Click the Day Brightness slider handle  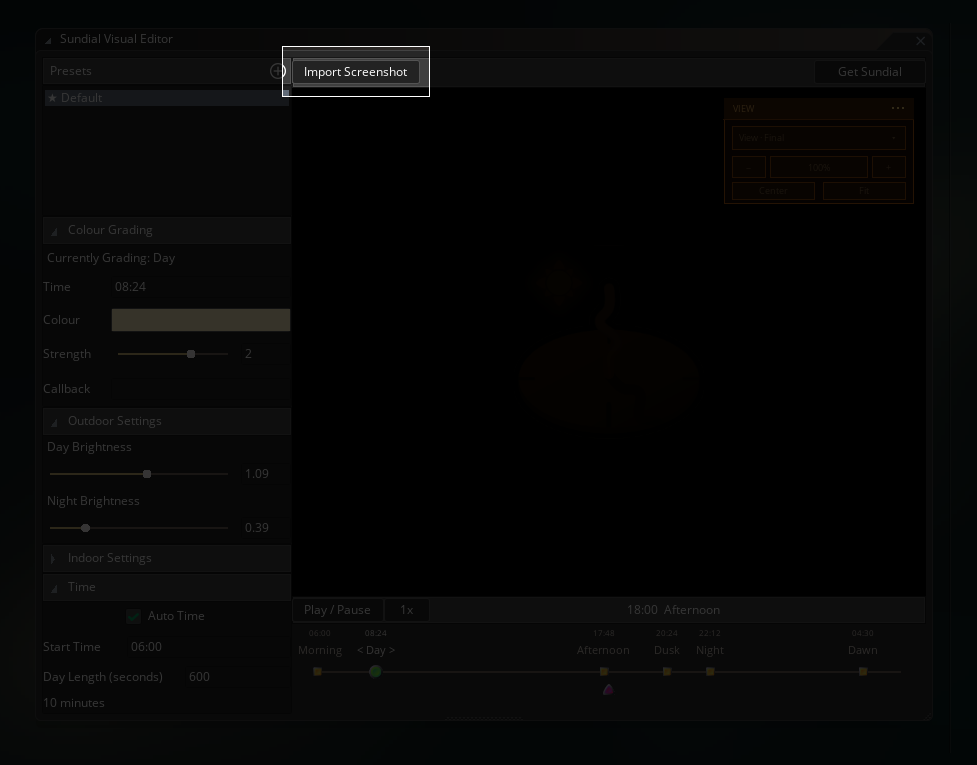coord(147,474)
